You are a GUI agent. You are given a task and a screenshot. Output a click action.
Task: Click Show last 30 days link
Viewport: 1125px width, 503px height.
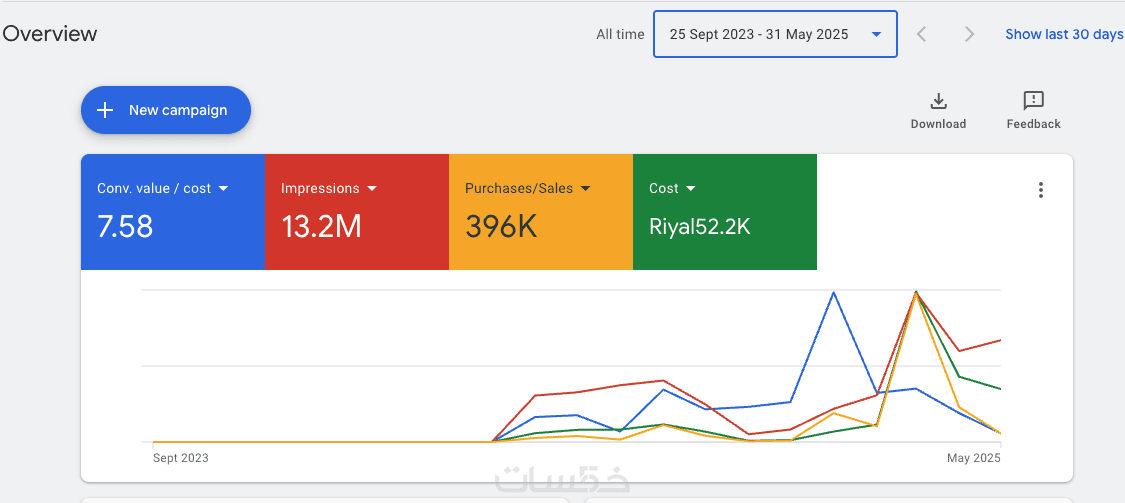[1064, 34]
